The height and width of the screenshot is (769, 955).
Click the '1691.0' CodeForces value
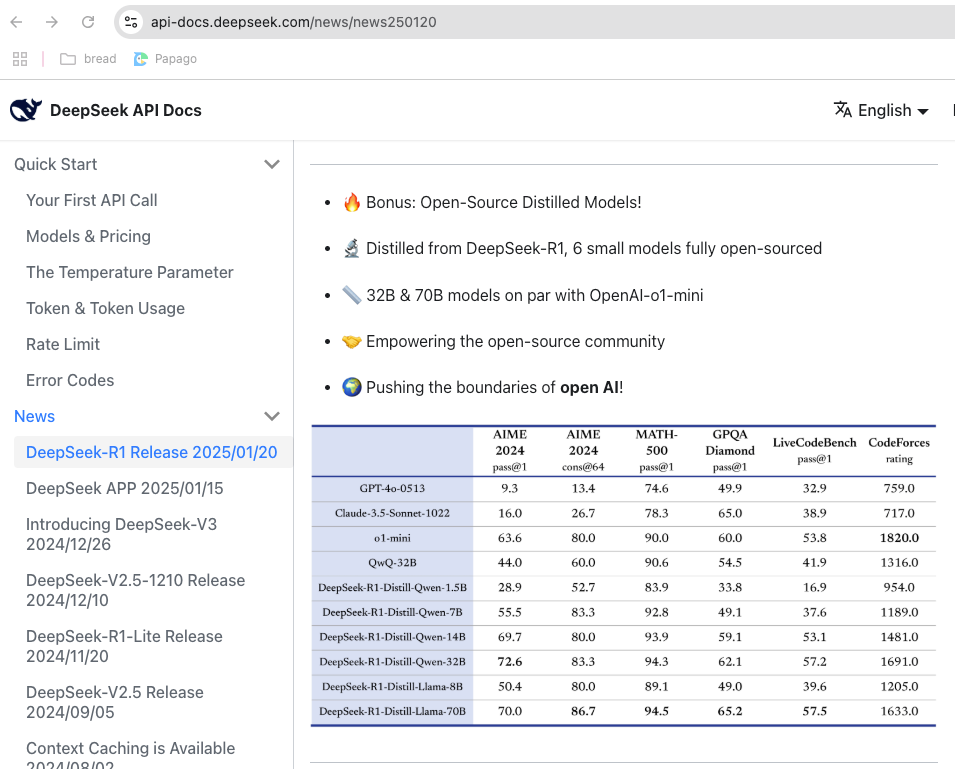[x=899, y=662]
